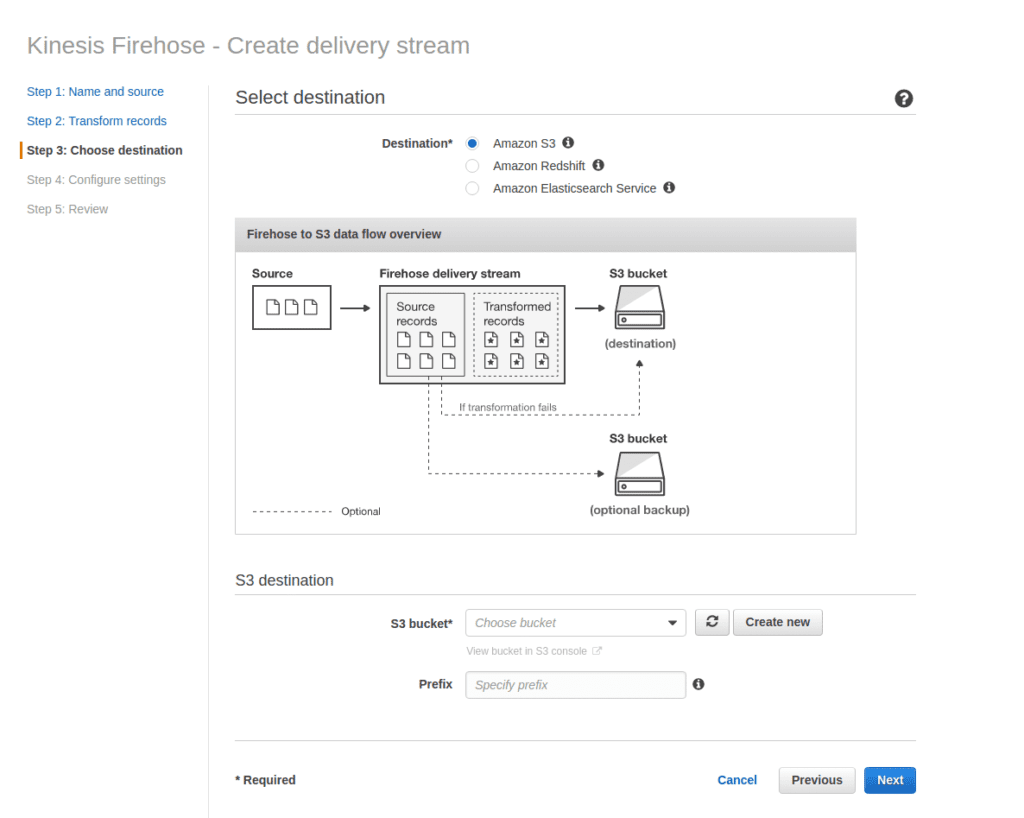
Task: Click the destination S3 bucket icon
Action: [x=639, y=308]
